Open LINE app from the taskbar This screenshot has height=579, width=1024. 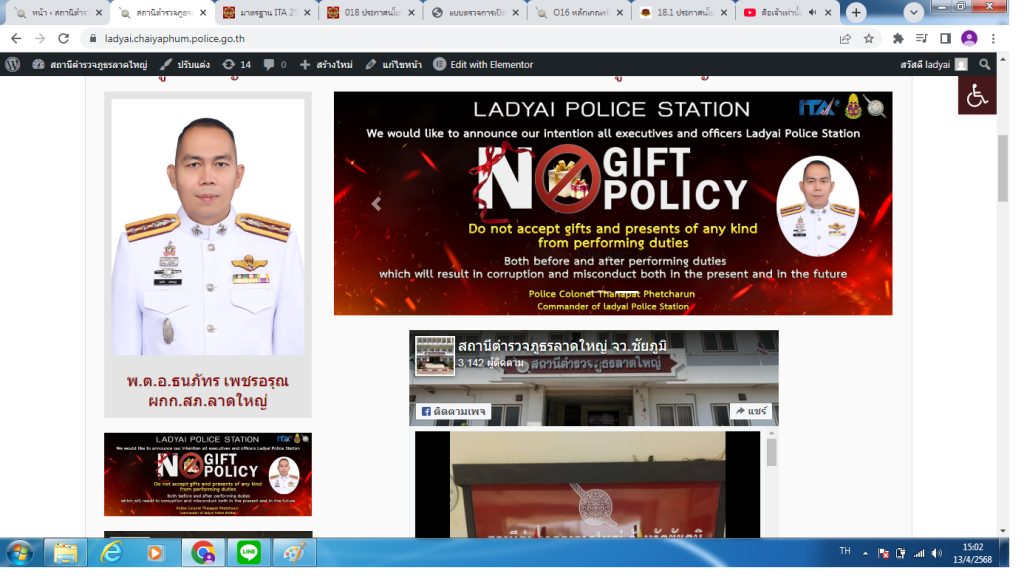tap(247, 552)
